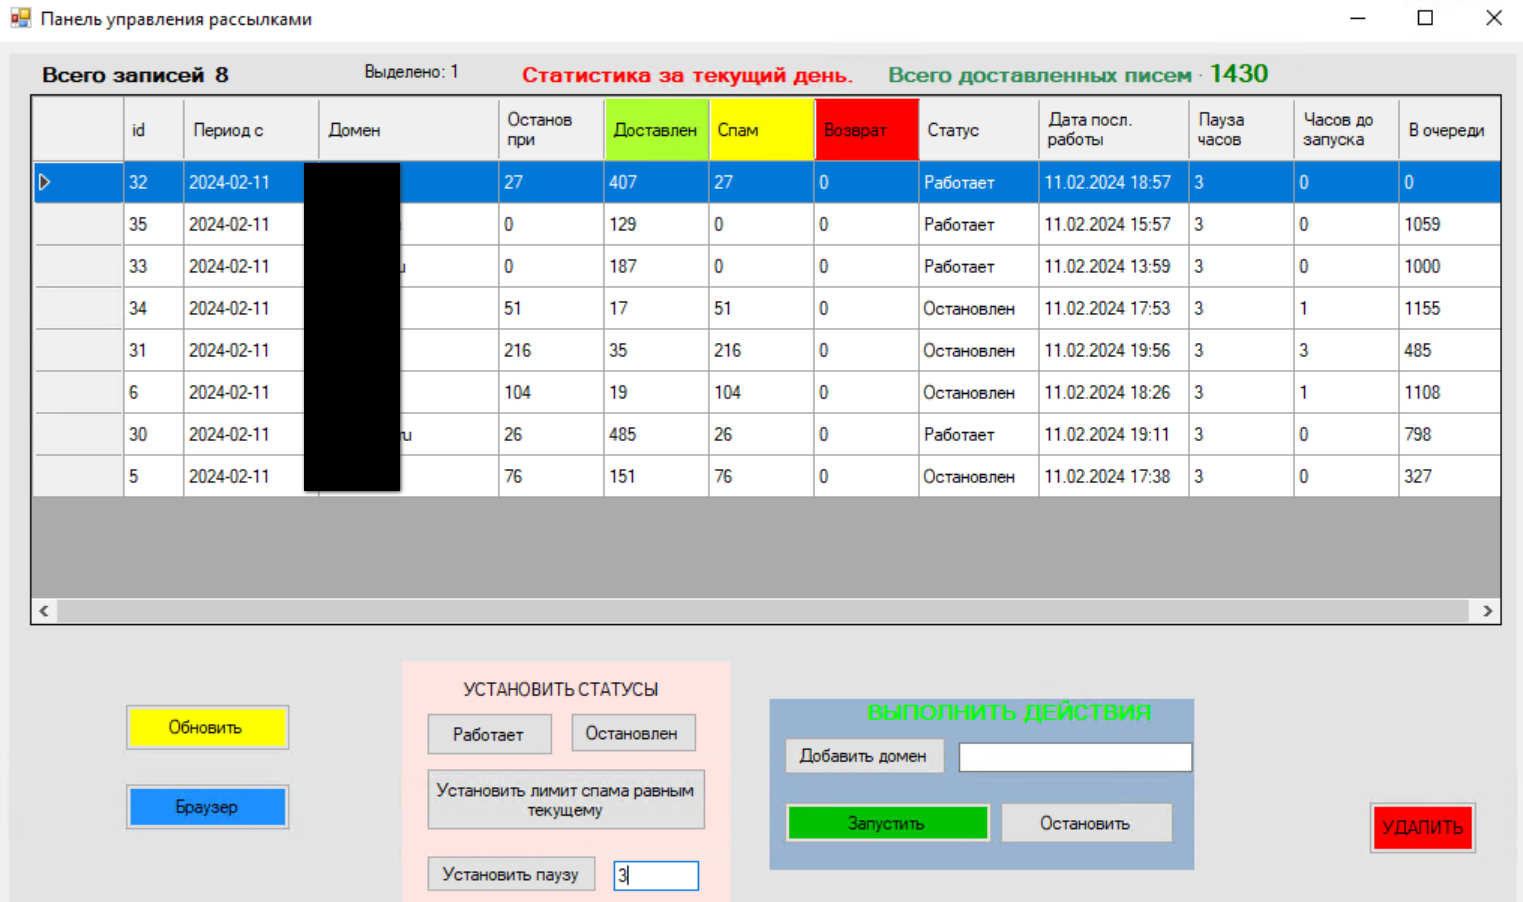Set status to Работает for selected mailing
Viewport: 1523px width, 902px height.
point(489,733)
